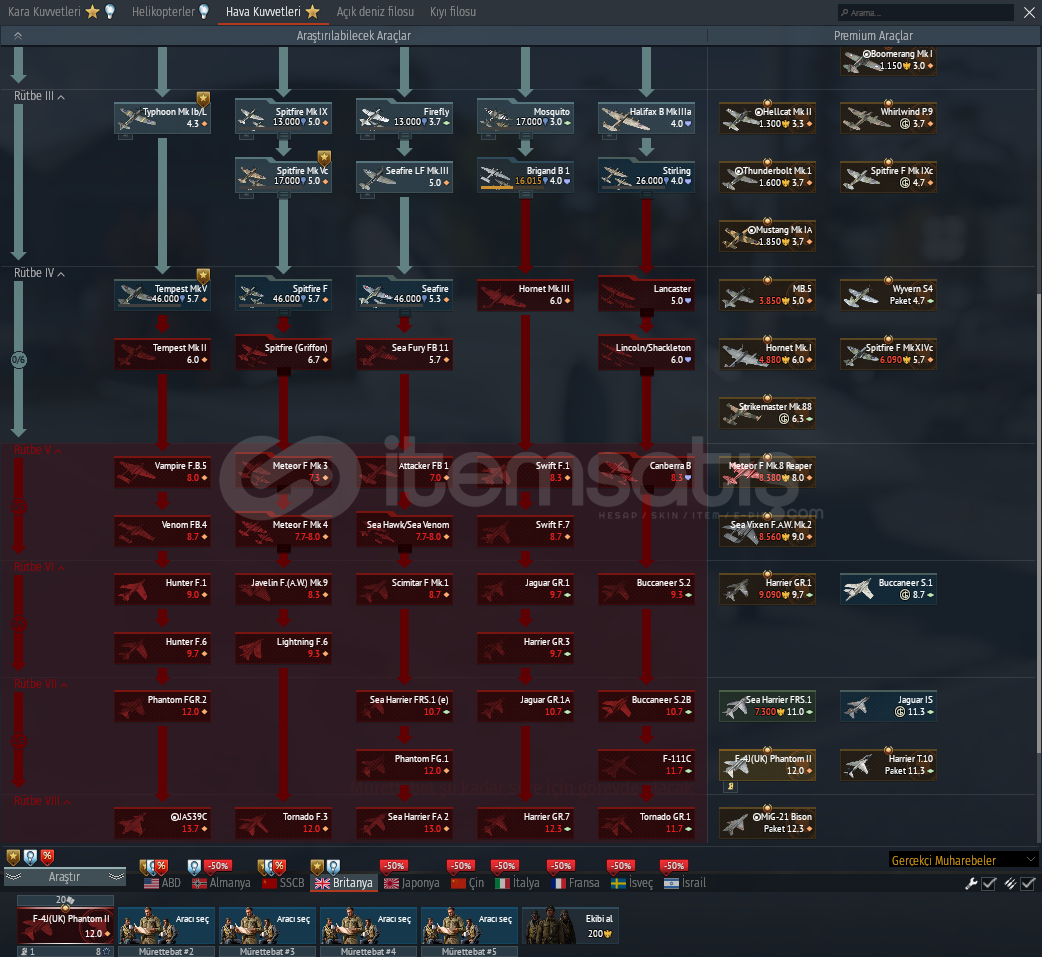Screen dimensions: 1042x957
Task: Toggle the checkbox beside the slashes icon
Action: 1028,883
